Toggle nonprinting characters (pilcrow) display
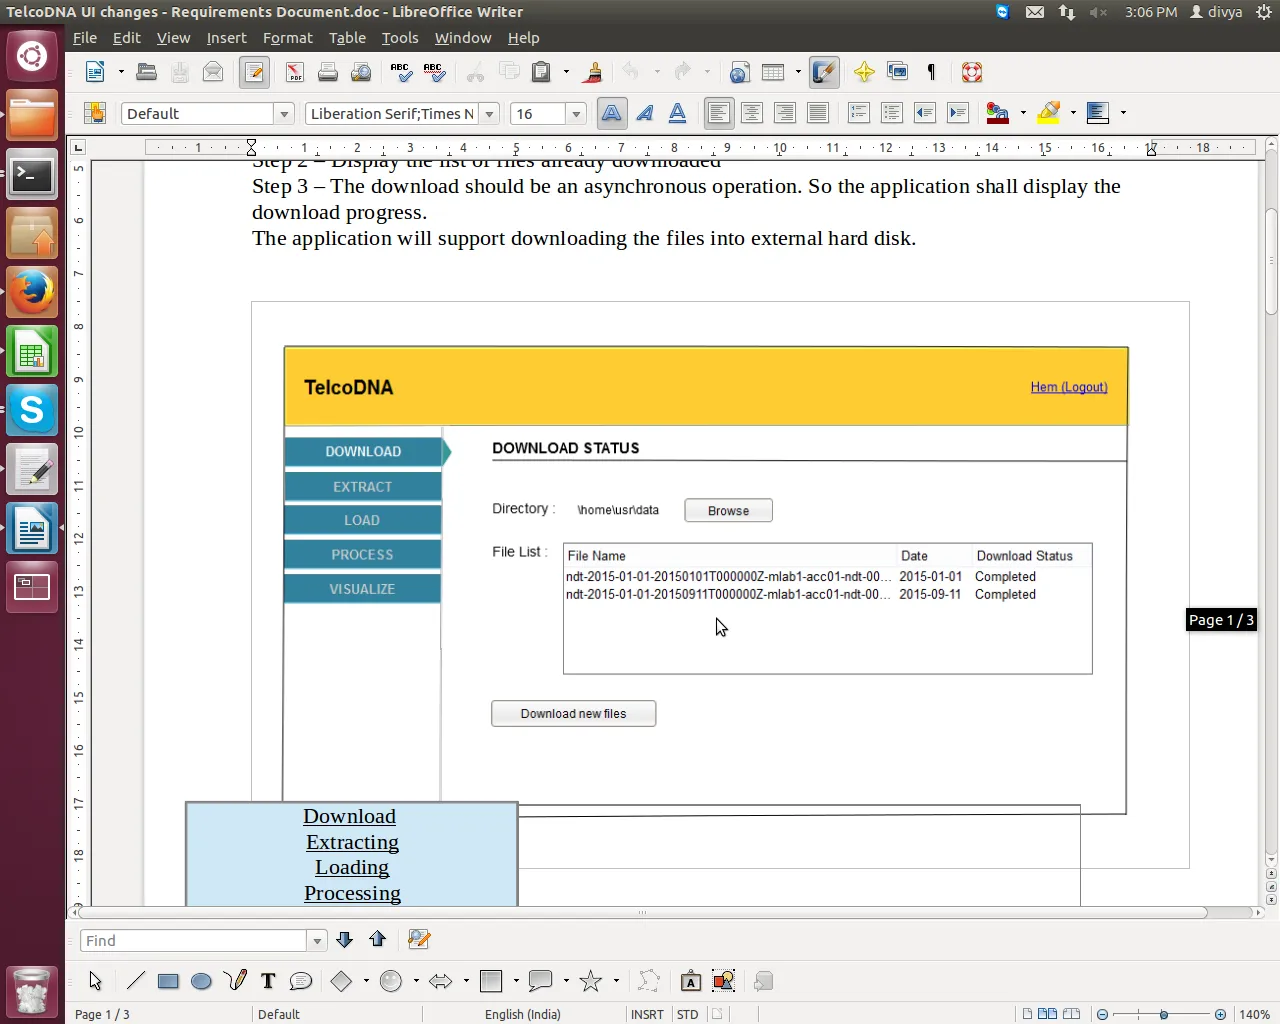The height and width of the screenshot is (1024, 1280). [931, 72]
